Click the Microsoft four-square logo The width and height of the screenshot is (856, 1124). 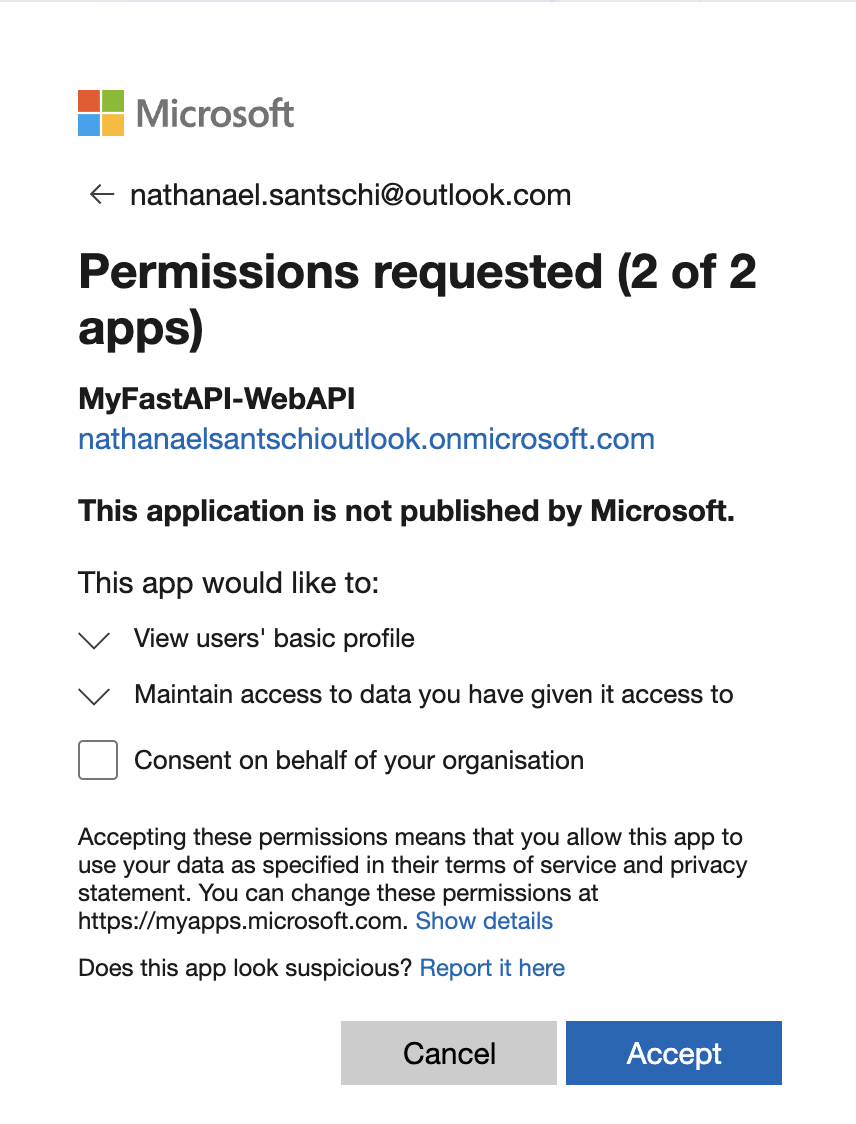[101, 113]
